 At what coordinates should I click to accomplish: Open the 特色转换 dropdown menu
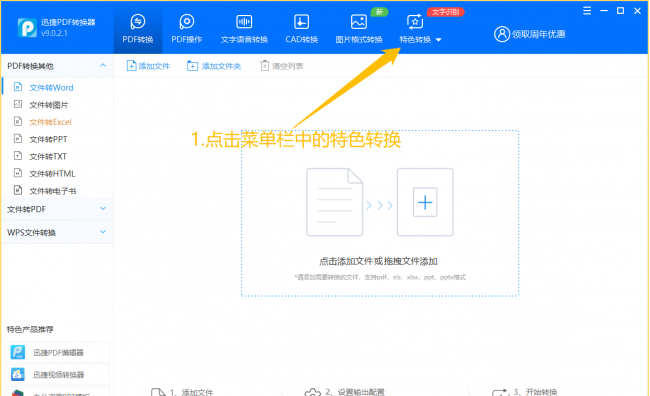(x=420, y=28)
